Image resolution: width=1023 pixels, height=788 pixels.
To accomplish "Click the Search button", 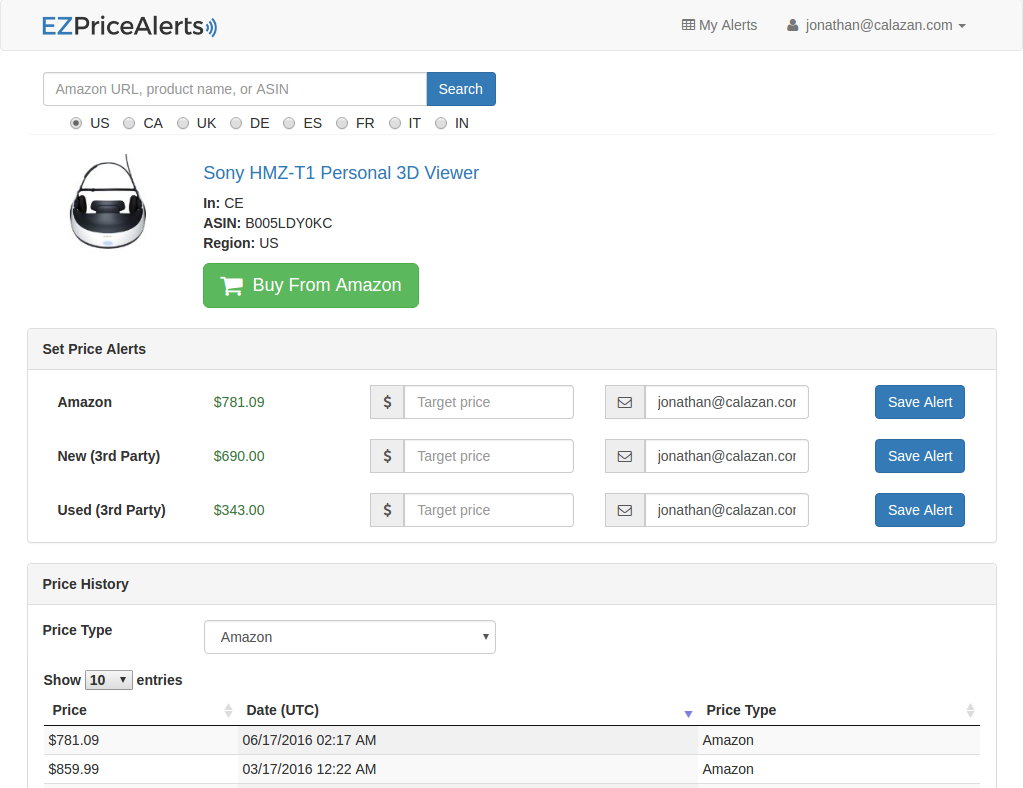I will [x=461, y=89].
